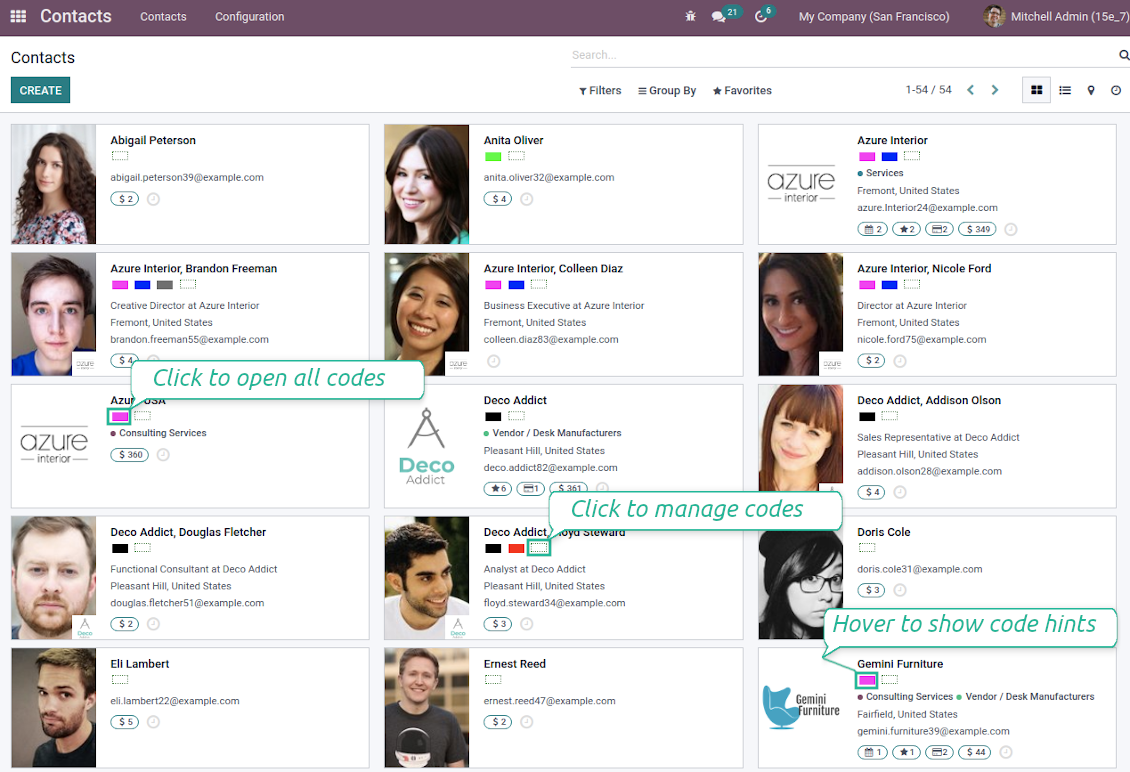Open Gemini Furniture logo thumbnail
The image size is (1130, 772).
click(x=801, y=707)
